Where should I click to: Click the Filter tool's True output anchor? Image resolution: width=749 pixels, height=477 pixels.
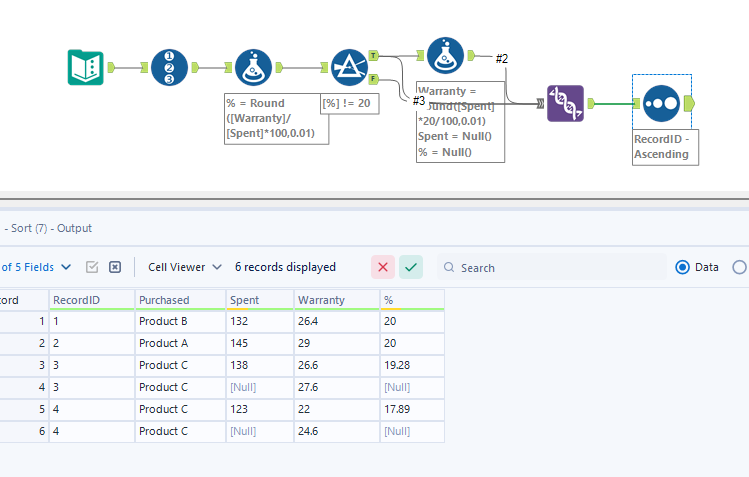coord(374,55)
